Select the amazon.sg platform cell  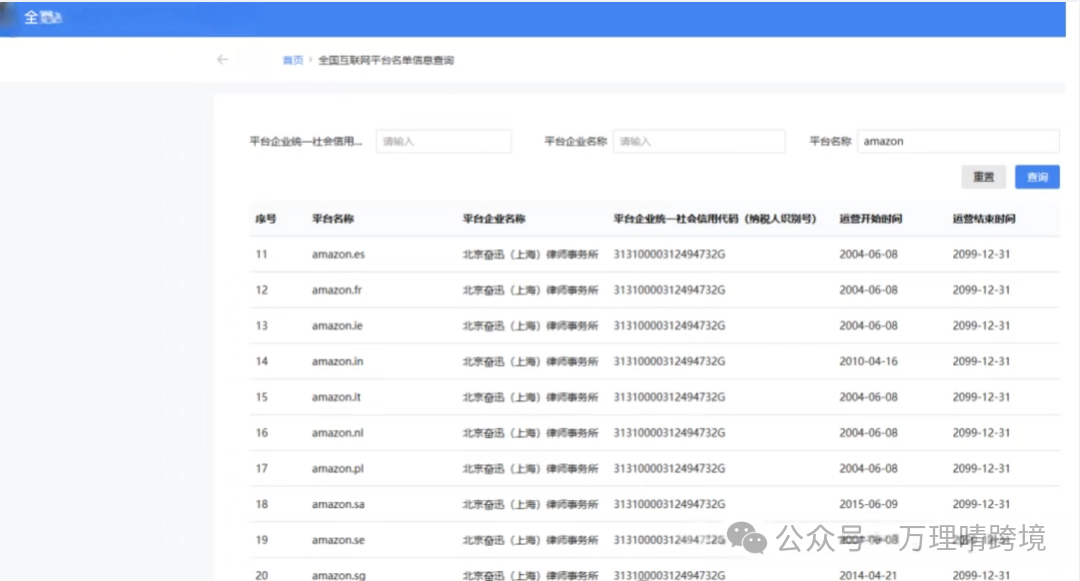click(x=339, y=575)
